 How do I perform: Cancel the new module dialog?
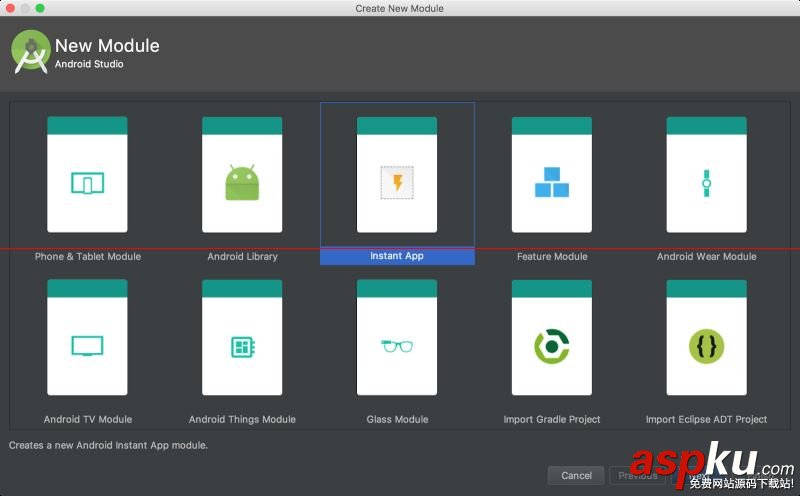[576, 476]
